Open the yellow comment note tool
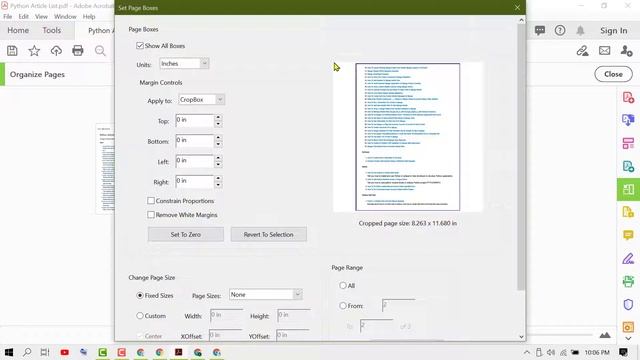Image resolution: width=640 pixels, height=360 pixels. point(628,235)
